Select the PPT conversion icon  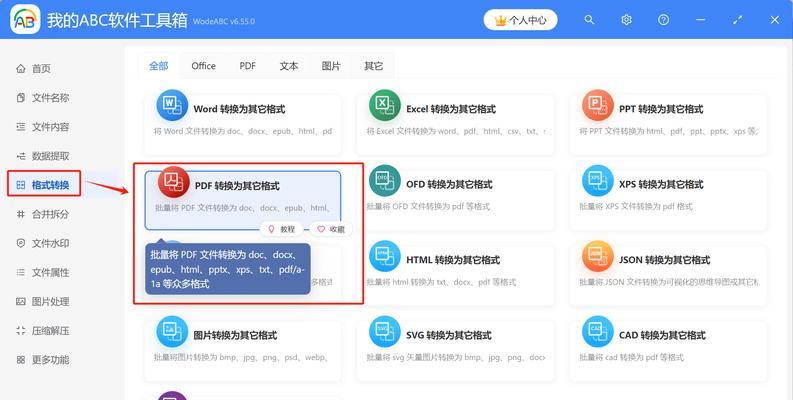pyautogui.click(x=598, y=106)
